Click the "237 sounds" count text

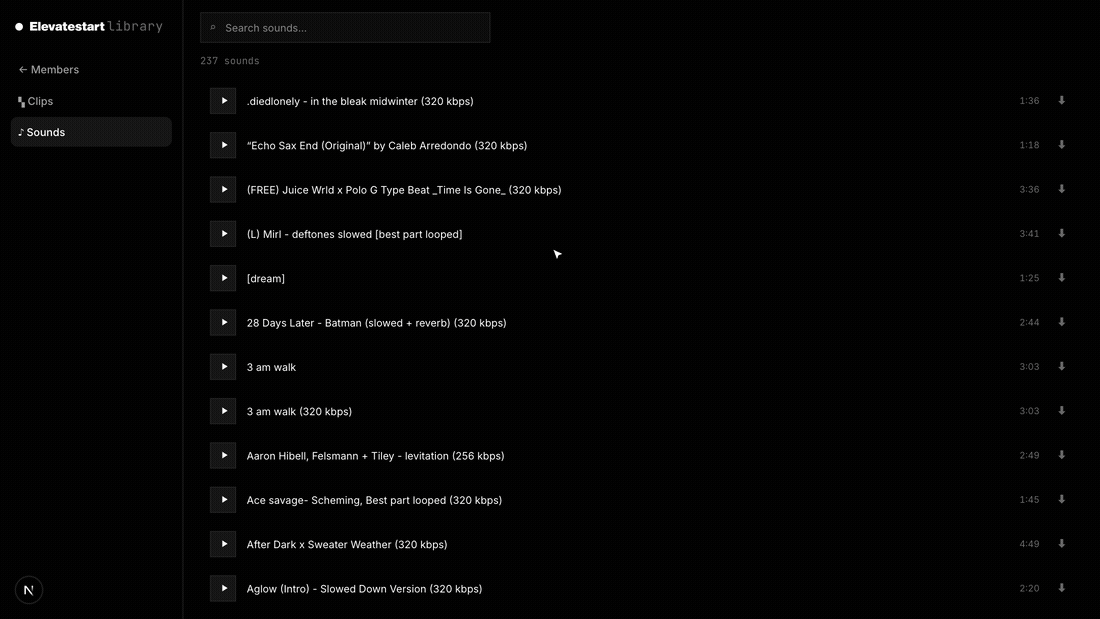tap(229, 61)
